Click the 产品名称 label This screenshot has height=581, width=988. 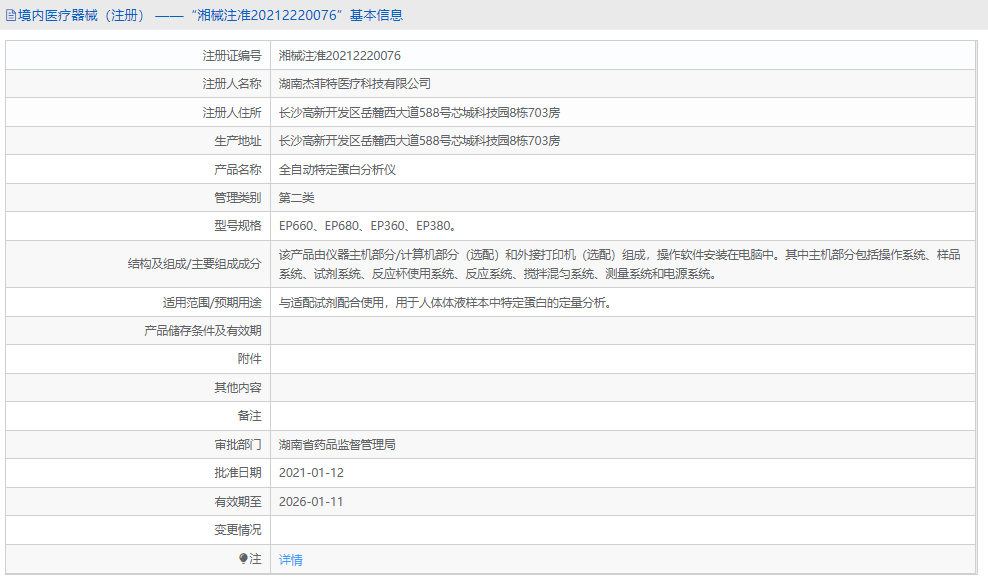tap(238, 170)
